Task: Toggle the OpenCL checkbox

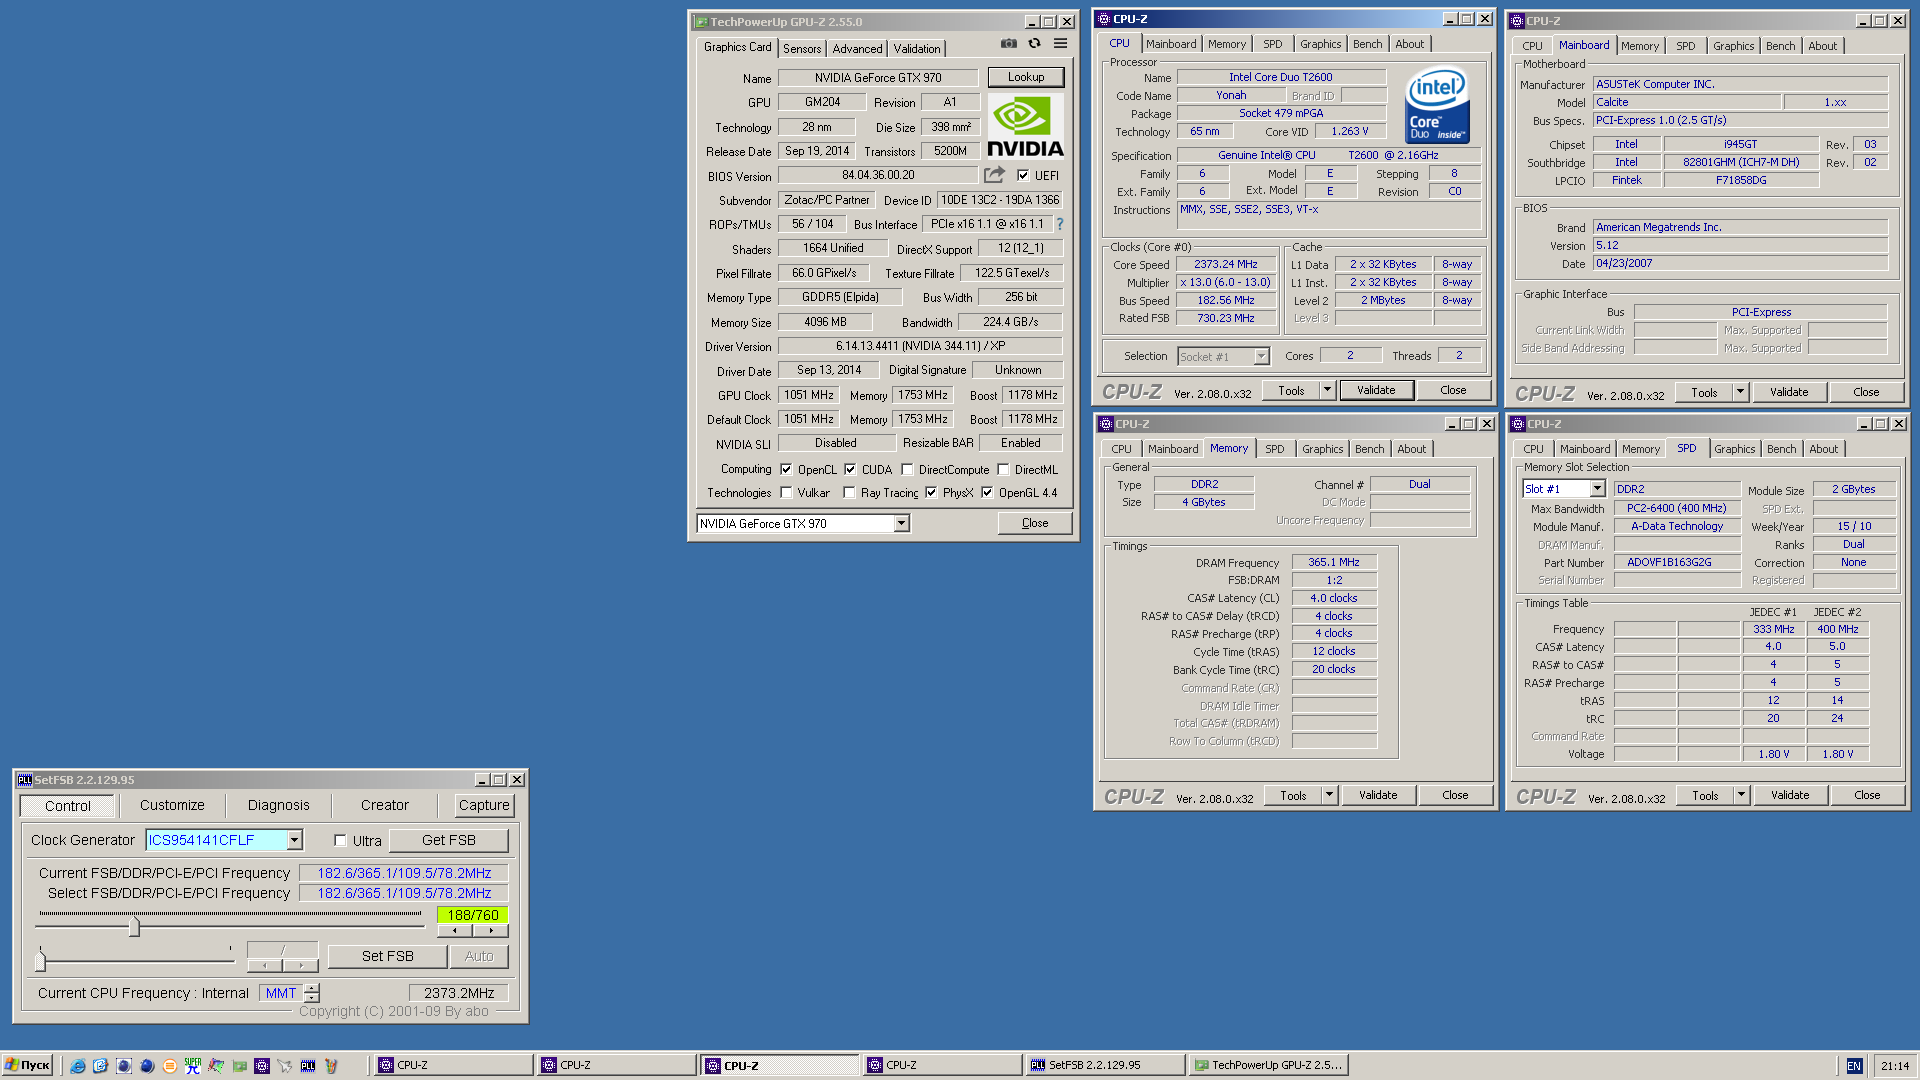Action: [x=786, y=469]
